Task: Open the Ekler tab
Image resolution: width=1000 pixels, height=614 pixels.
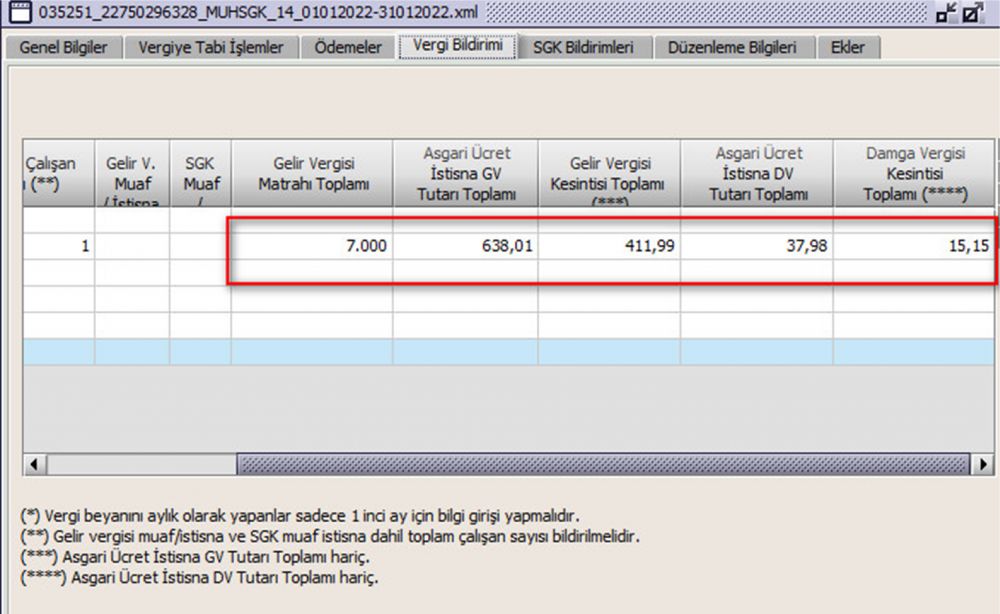Action: (848, 47)
